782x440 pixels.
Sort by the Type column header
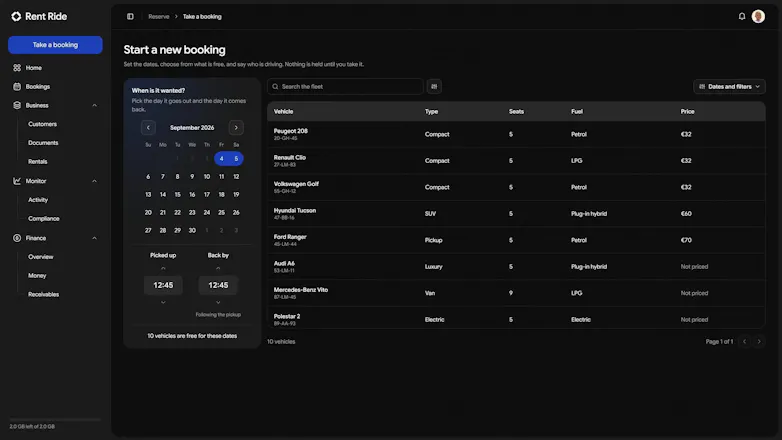pyautogui.click(x=431, y=112)
